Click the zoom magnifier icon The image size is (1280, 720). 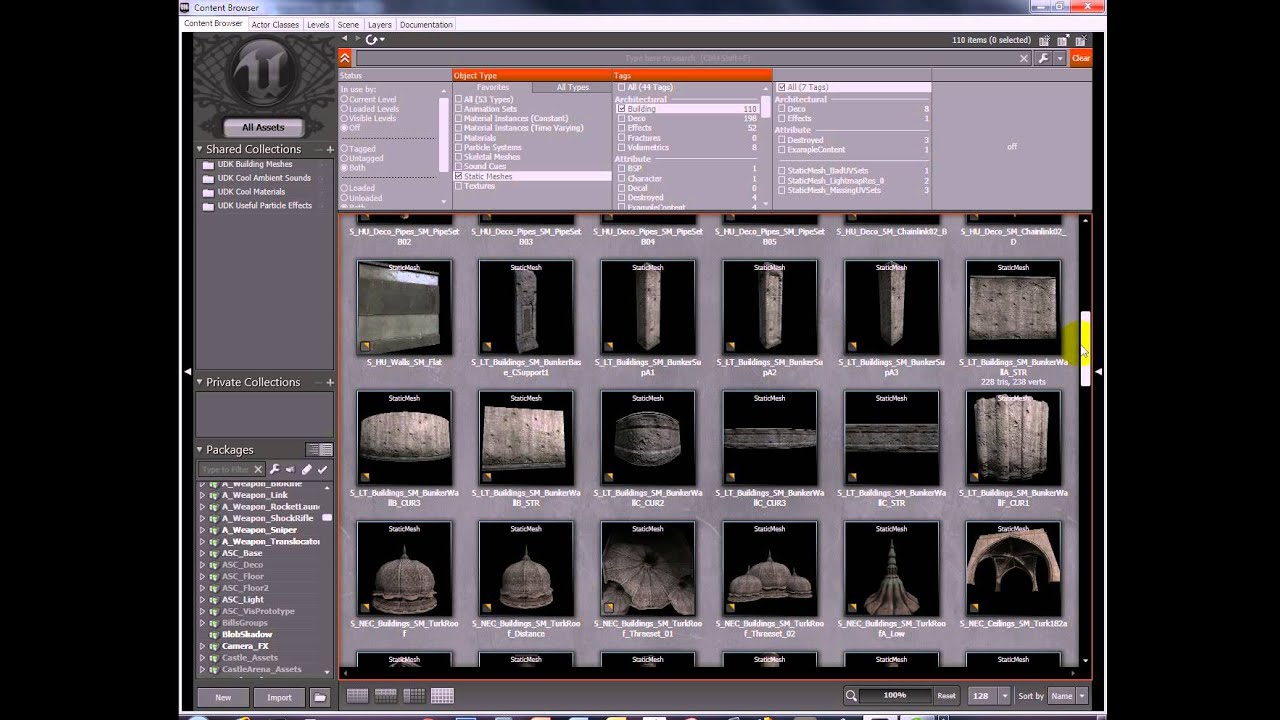pos(850,696)
